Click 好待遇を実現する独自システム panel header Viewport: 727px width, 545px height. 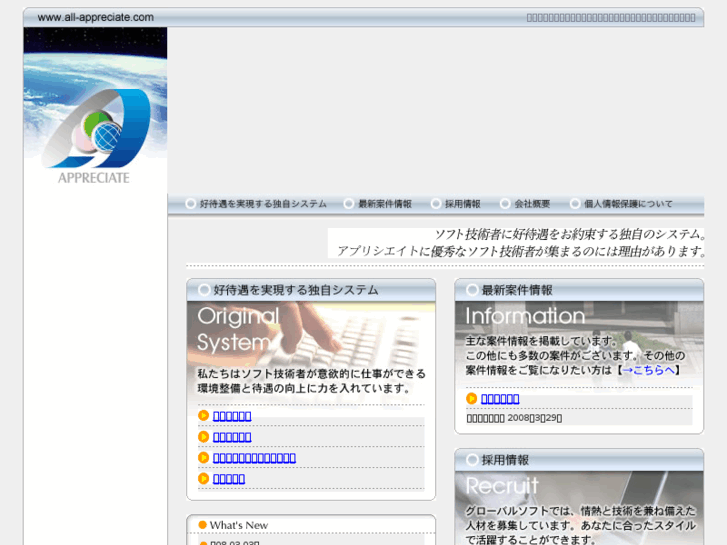click(x=311, y=290)
